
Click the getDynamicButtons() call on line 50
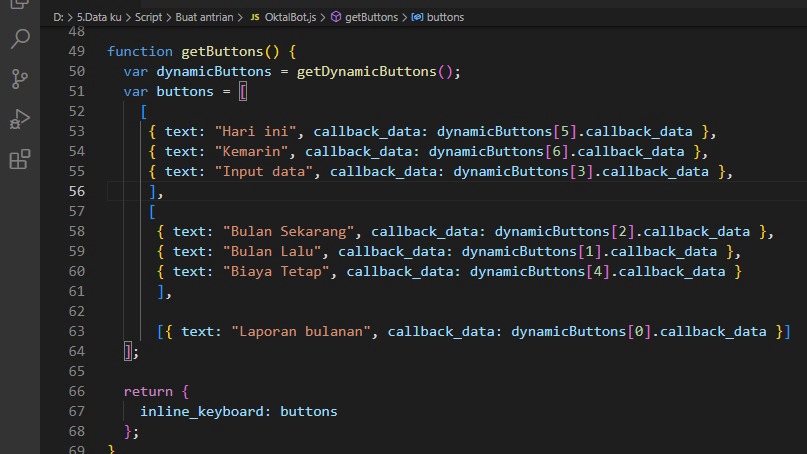[x=375, y=72]
